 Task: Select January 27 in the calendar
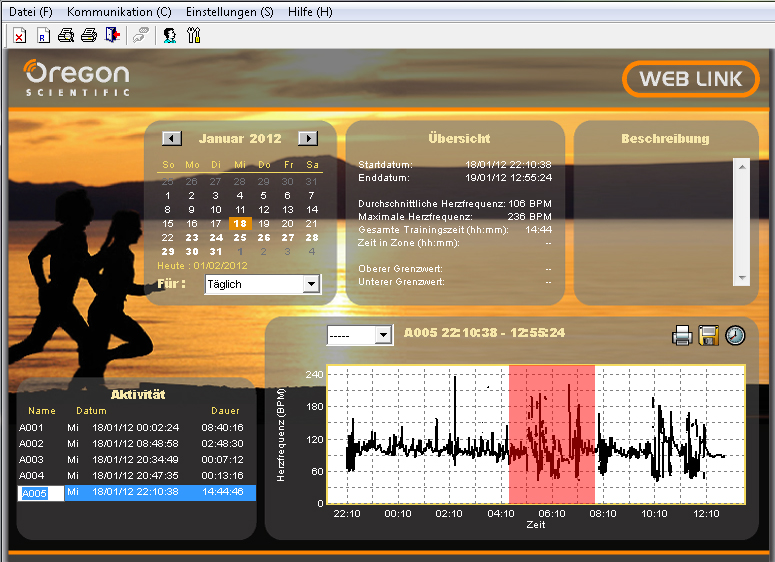tap(288, 238)
